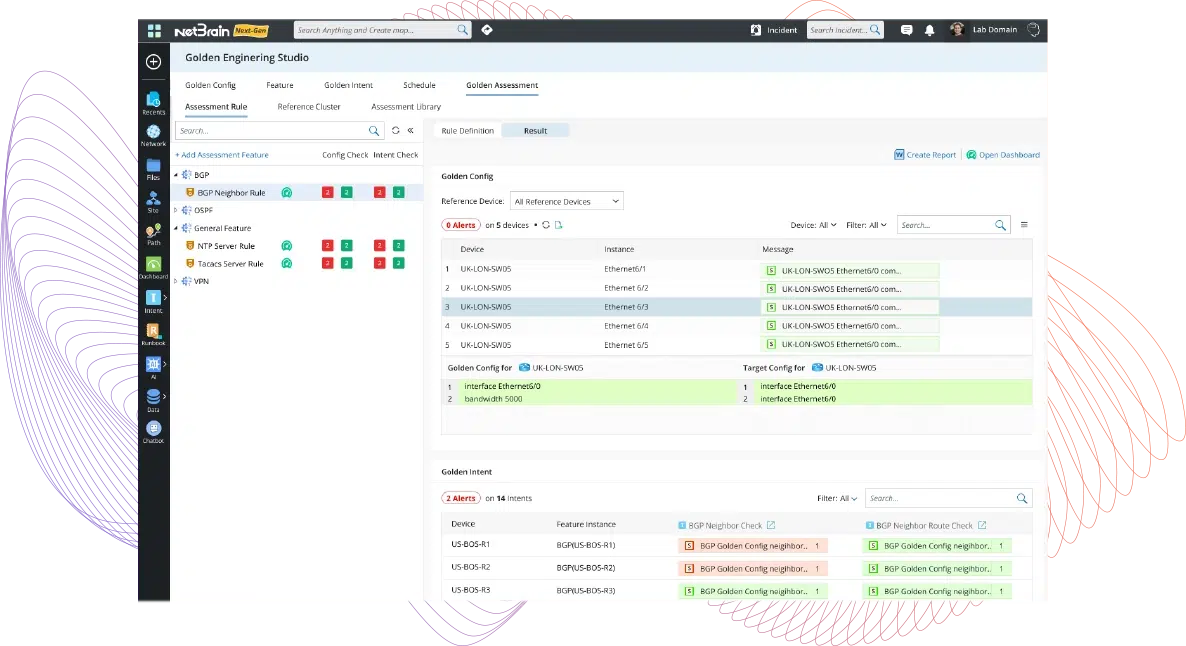This screenshot has width=1186, height=646.
Task: Open Runbook in the sidebar
Action: 154,334
